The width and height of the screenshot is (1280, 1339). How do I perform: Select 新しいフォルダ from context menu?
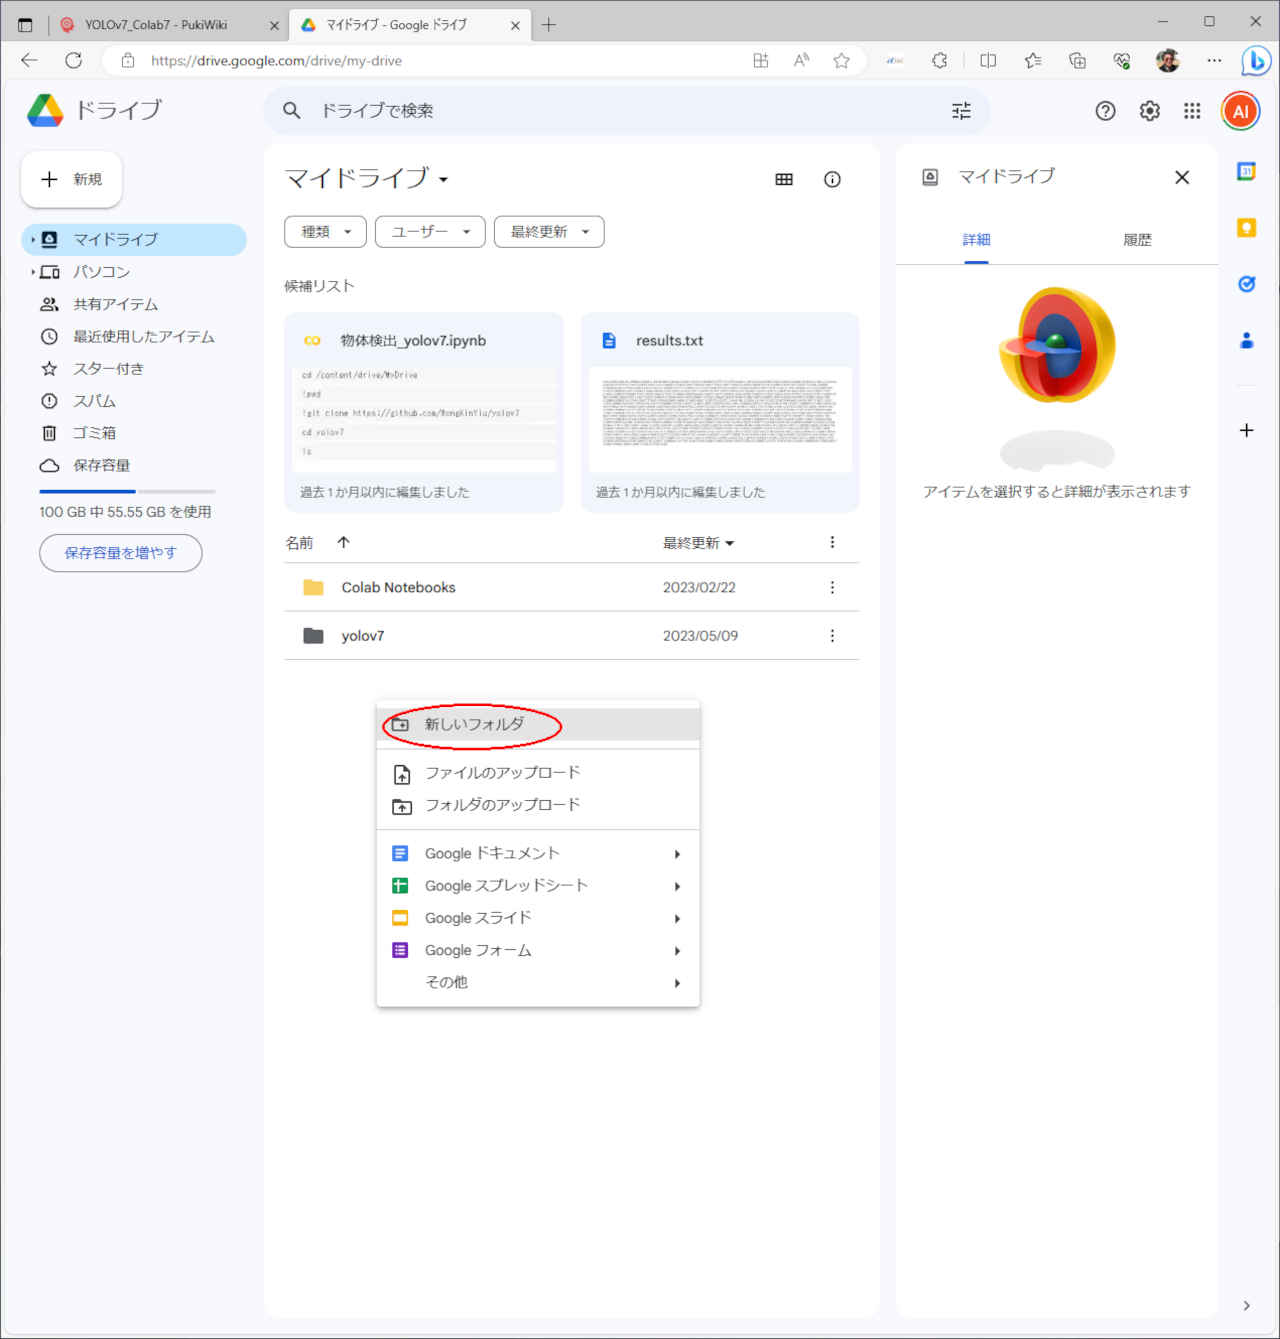[474, 724]
